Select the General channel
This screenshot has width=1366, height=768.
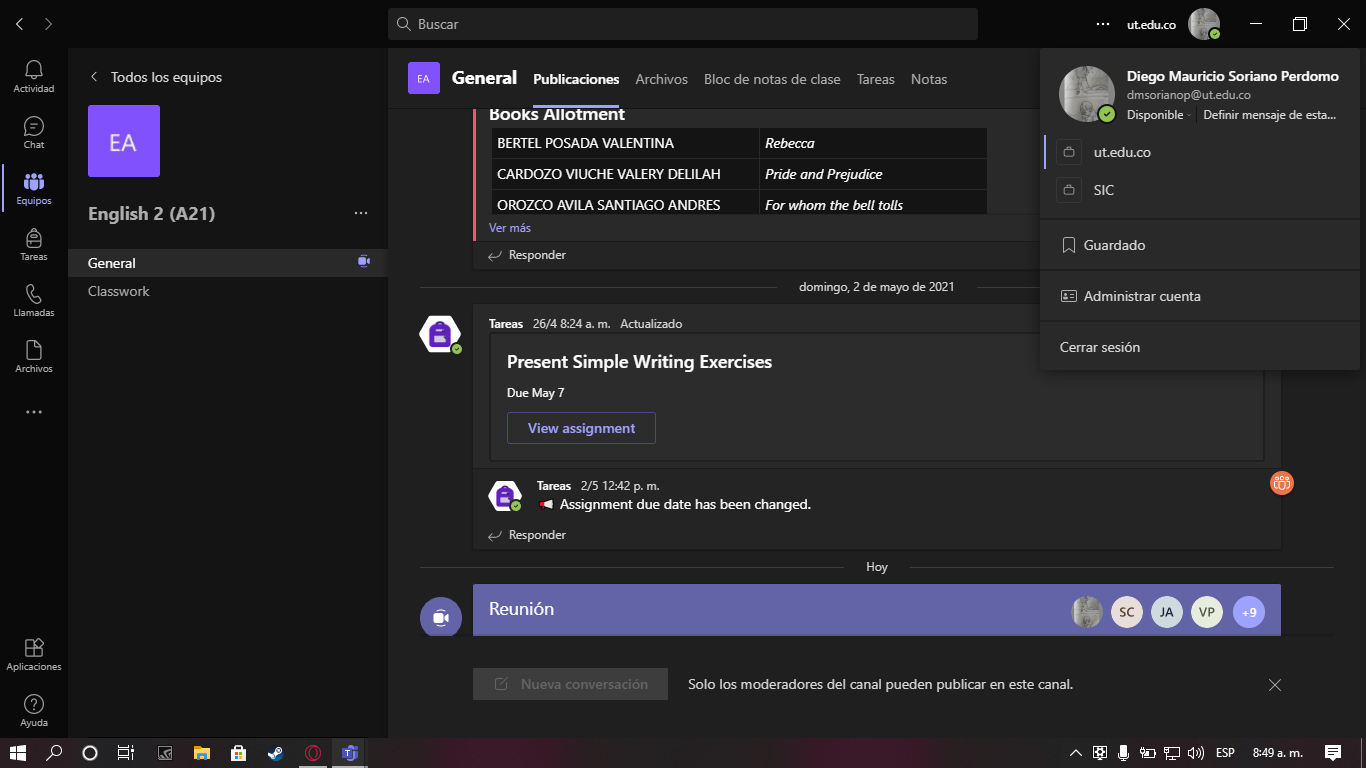click(x=228, y=263)
